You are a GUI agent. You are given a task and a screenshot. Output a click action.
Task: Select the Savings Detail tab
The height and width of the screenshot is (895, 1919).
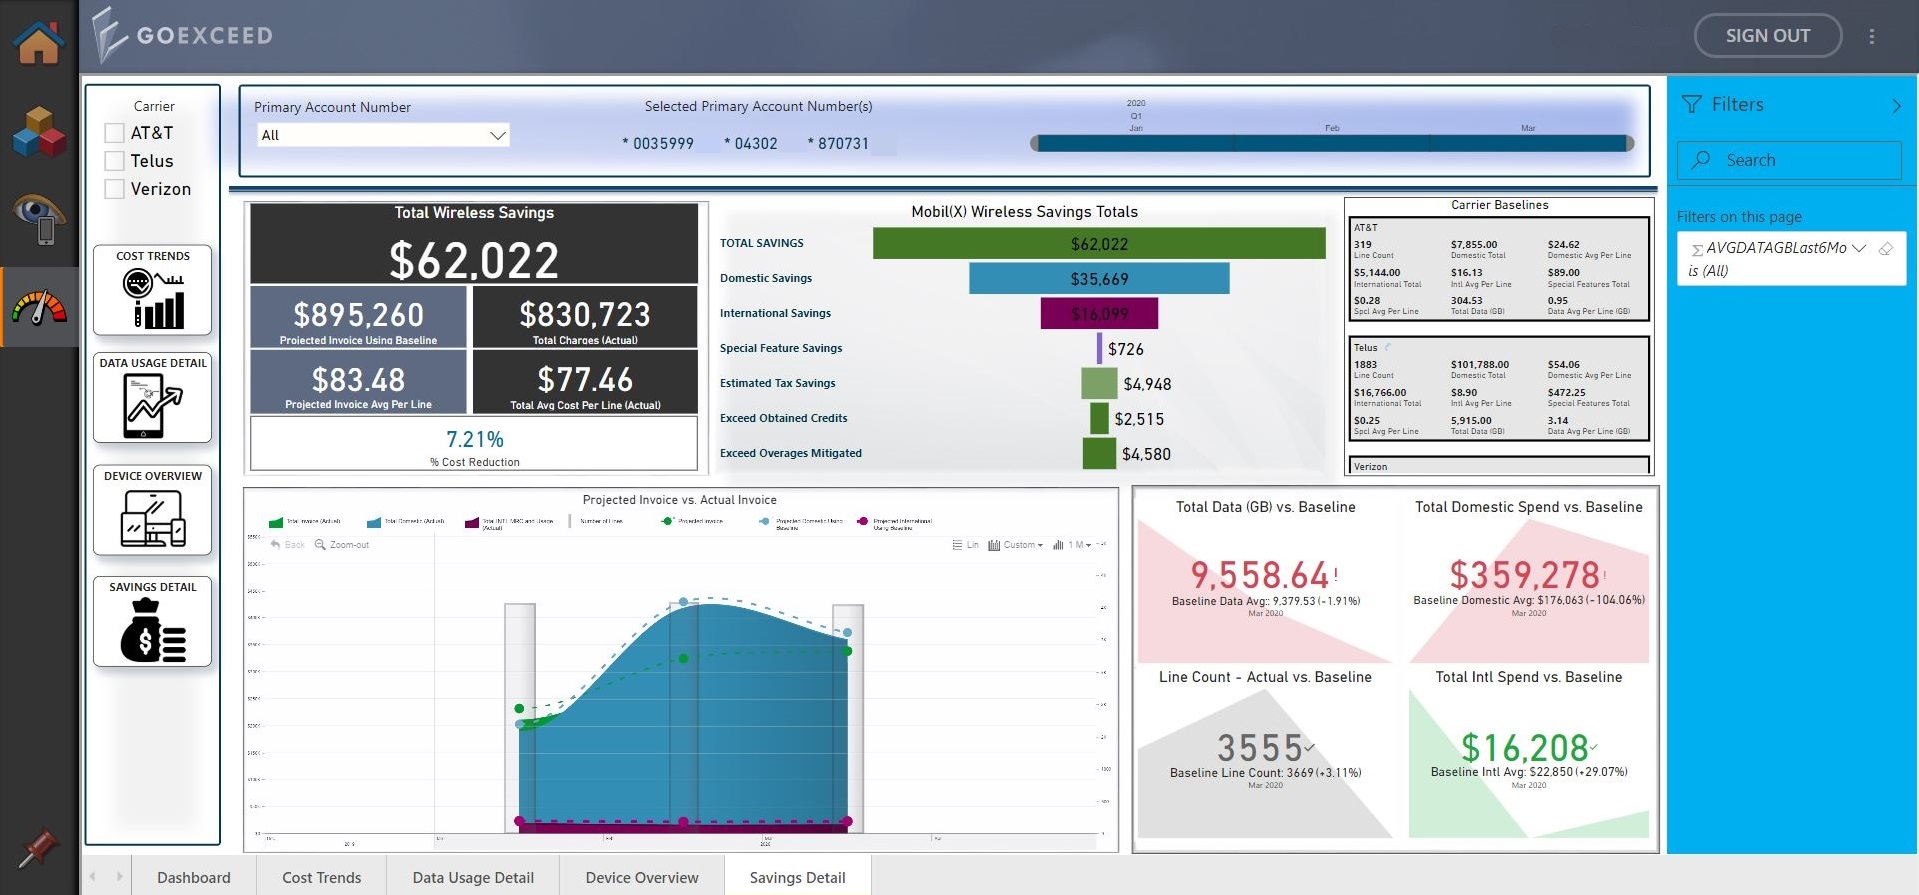[797, 877]
